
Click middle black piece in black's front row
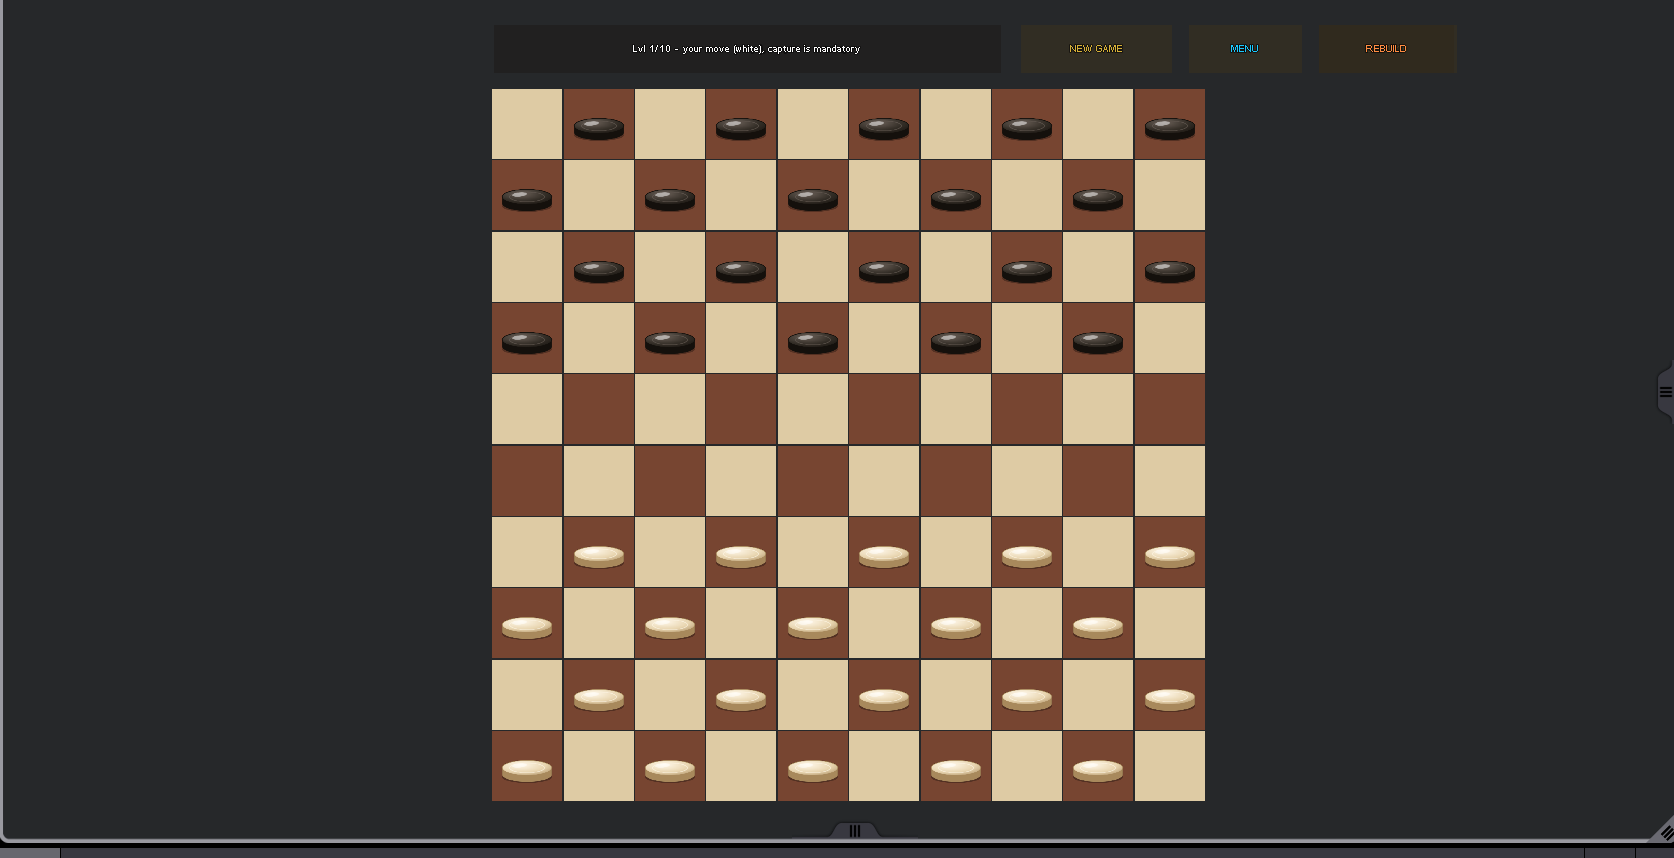coord(813,343)
